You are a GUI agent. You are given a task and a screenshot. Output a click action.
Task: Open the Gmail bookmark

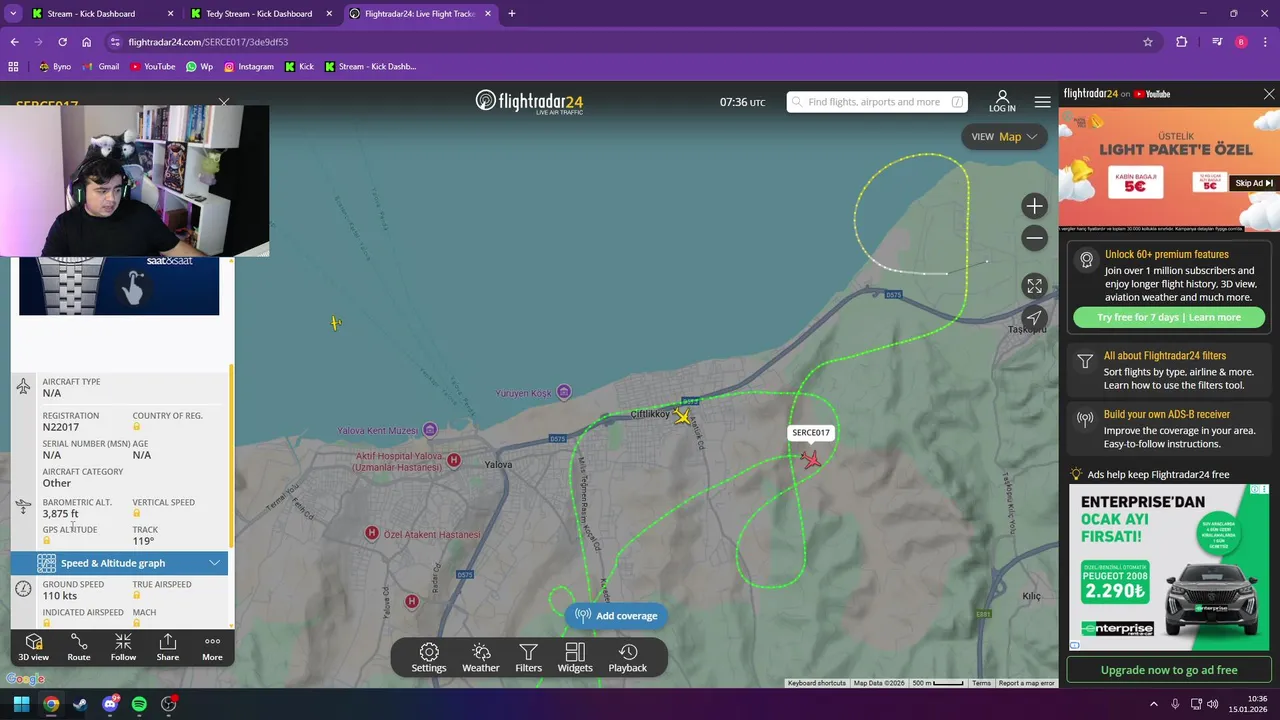[101, 67]
